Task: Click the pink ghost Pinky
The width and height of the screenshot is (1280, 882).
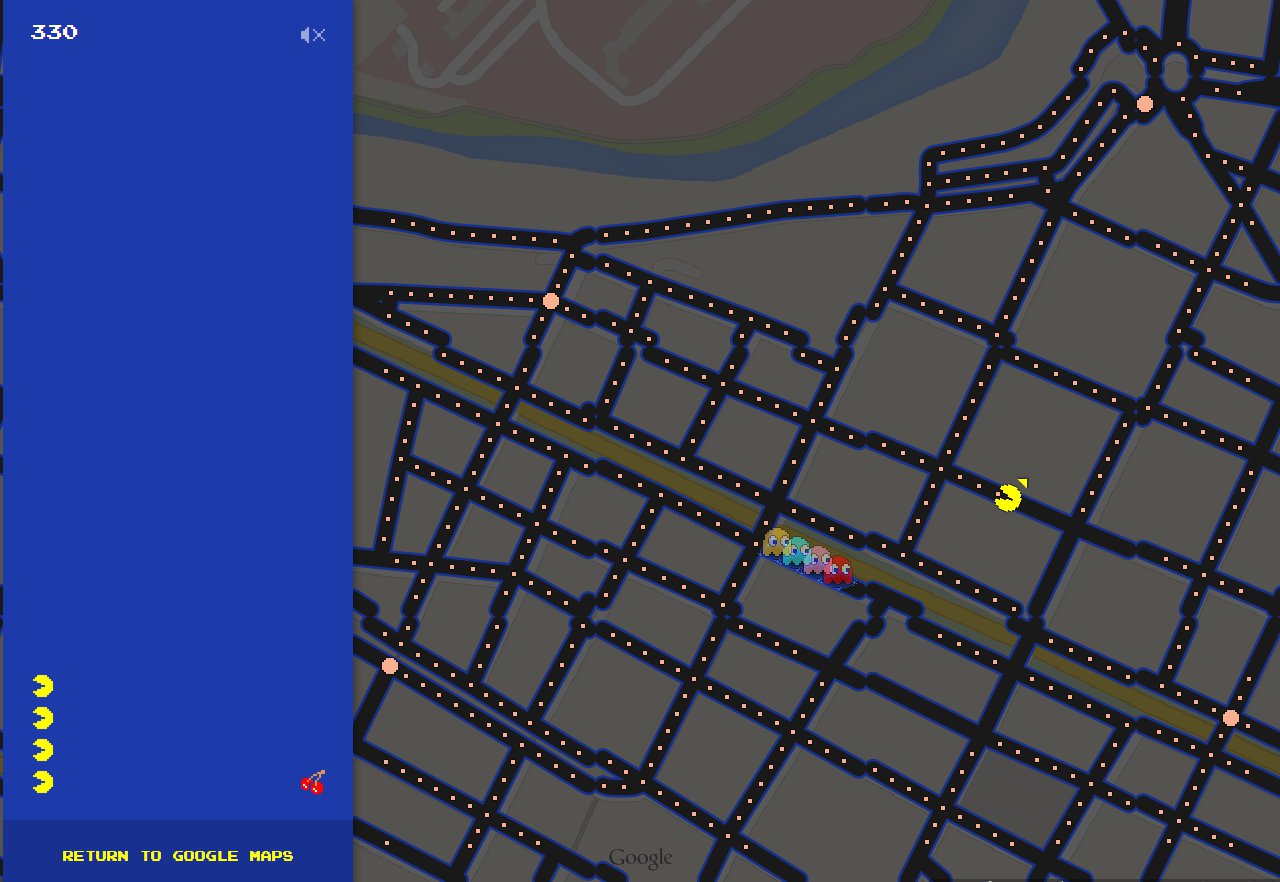Action: coord(819,560)
